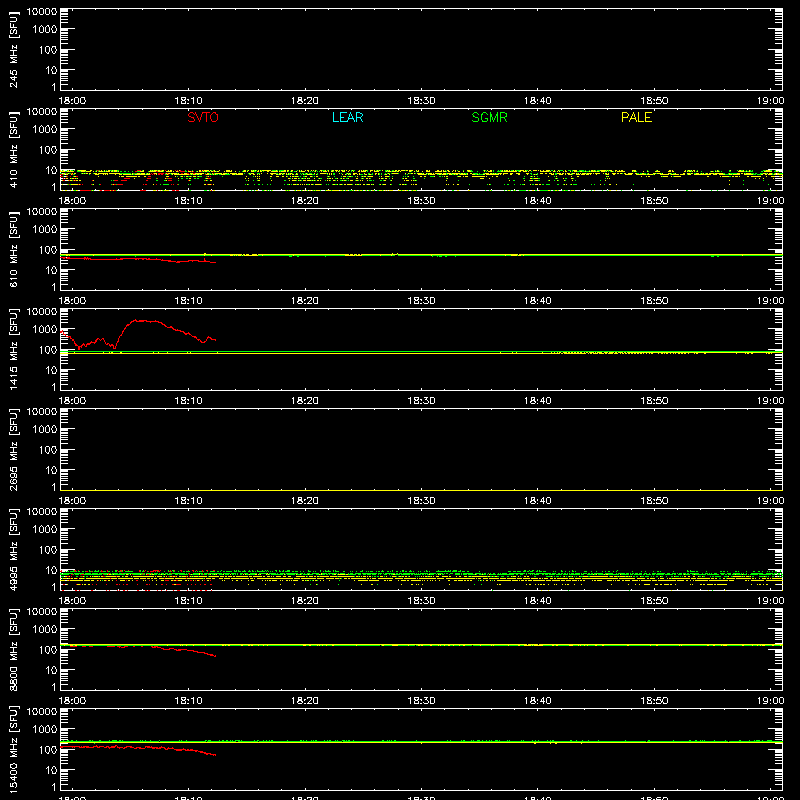Click the 10 y-axis label of 15400 MHz panel
Screen dimensions: 800x800
(x=51, y=770)
